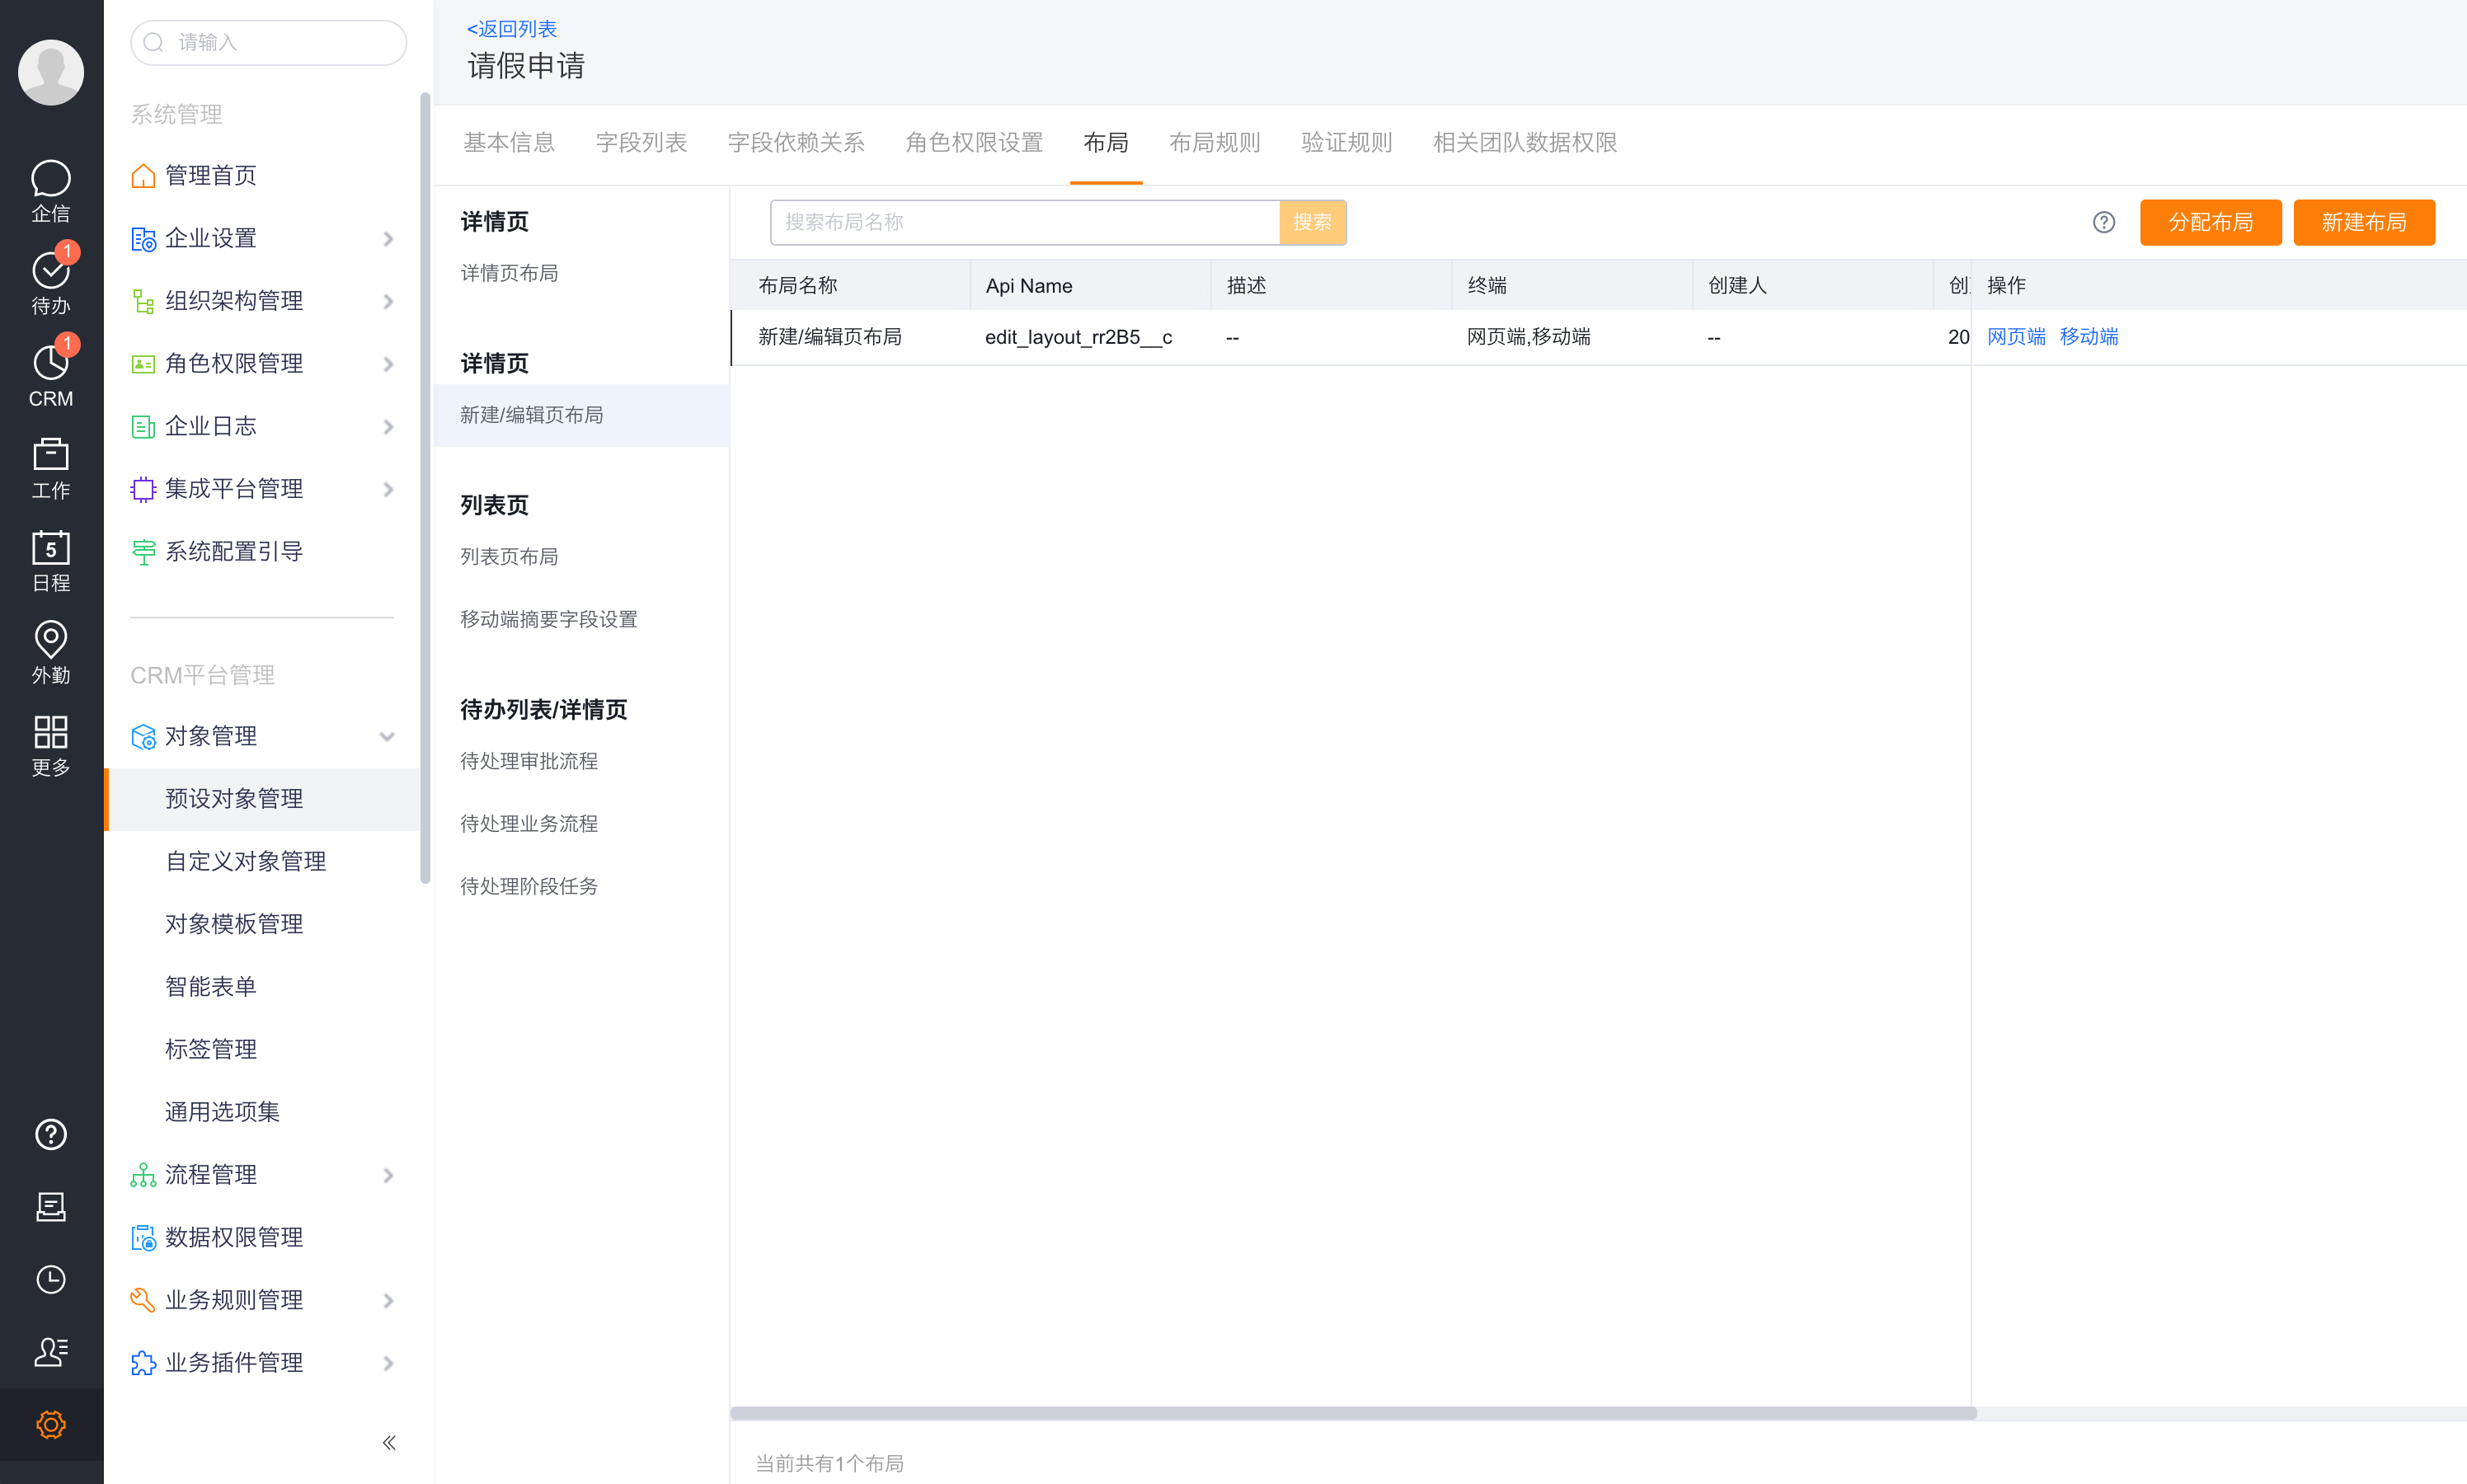Screen dimensions: 2467x1484
Task: Open the 工作 module icon
Action: click(50, 468)
